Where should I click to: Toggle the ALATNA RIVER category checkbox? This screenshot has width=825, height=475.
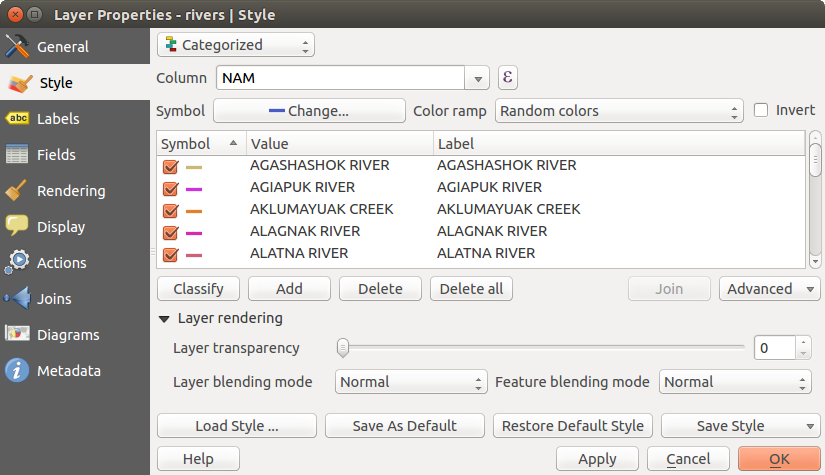pos(170,254)
